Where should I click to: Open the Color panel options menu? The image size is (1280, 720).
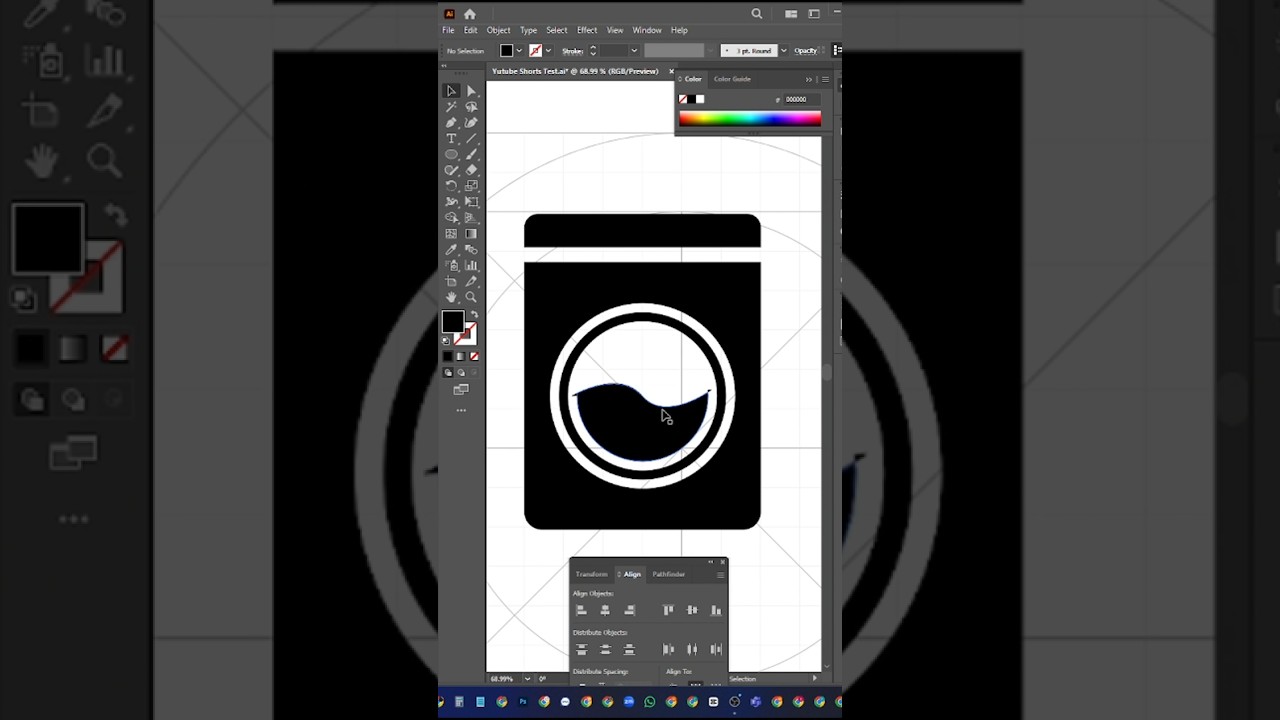825,79
